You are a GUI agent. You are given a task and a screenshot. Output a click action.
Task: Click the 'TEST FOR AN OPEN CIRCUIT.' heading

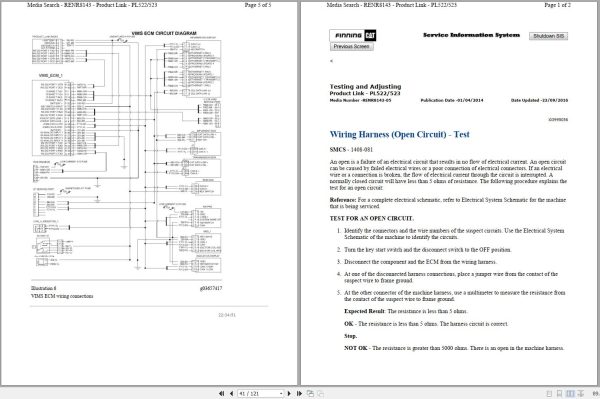(372, 218)
